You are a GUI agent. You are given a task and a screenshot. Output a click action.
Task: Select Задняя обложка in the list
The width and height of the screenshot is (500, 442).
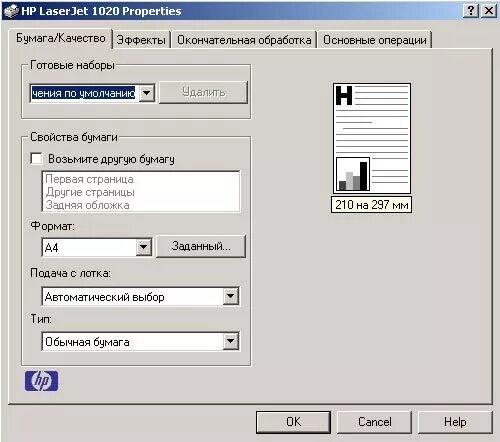87,205
